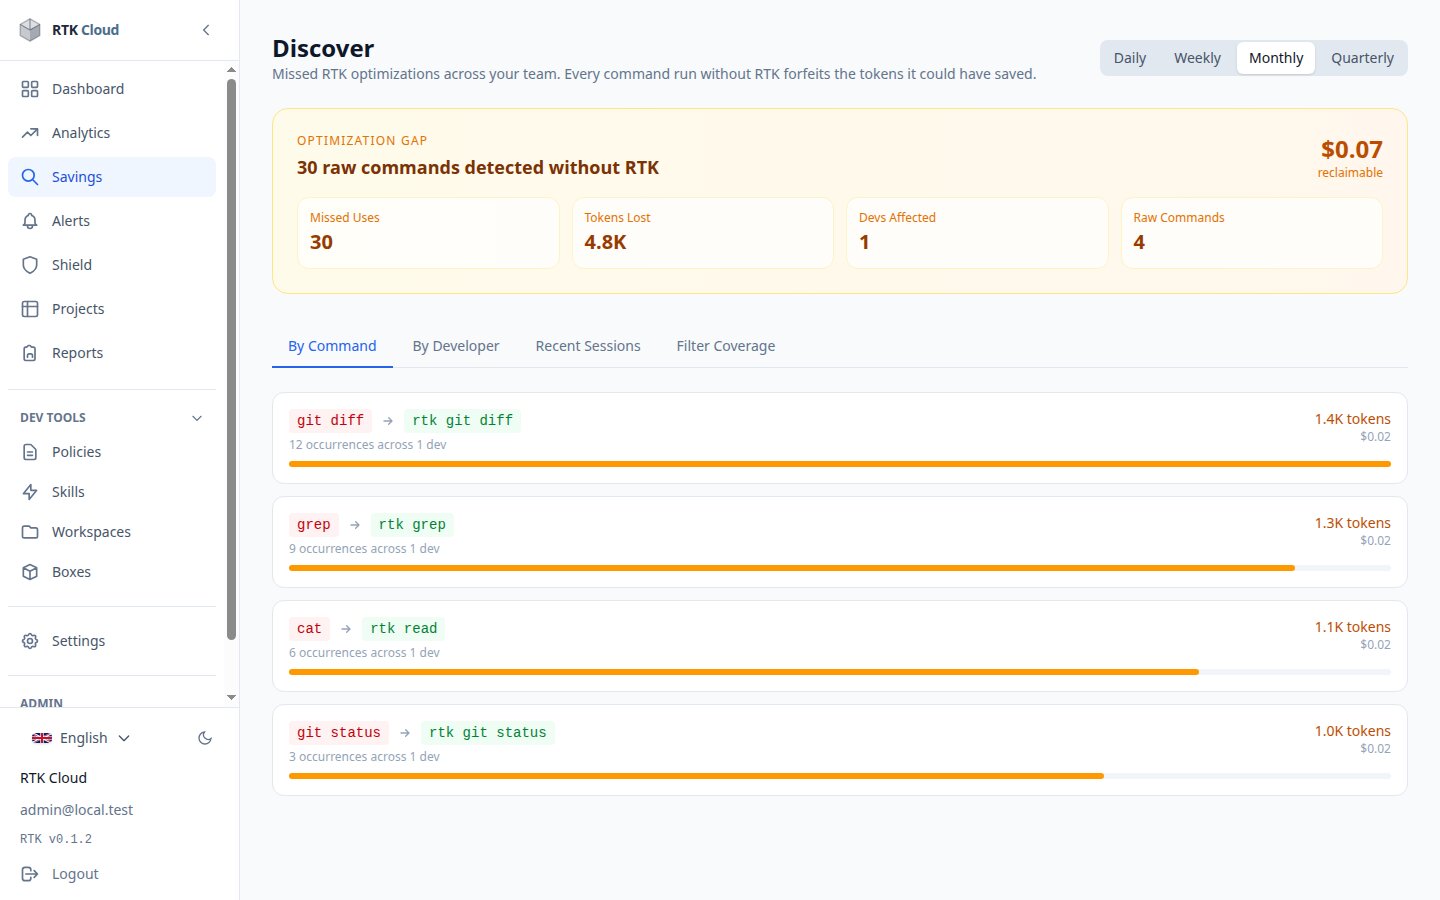1440x900 pixels.
Task: Switch to the By Developer tab
Action: (x=456, y=346)
